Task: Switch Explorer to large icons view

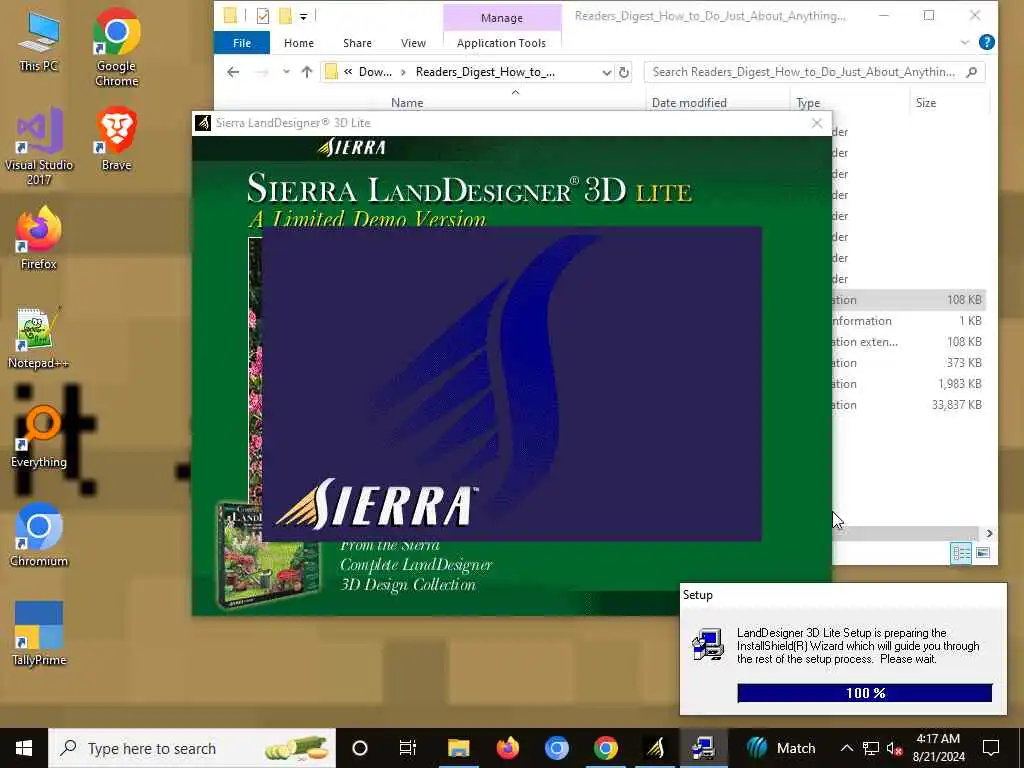Action: (x=983, y=553)
